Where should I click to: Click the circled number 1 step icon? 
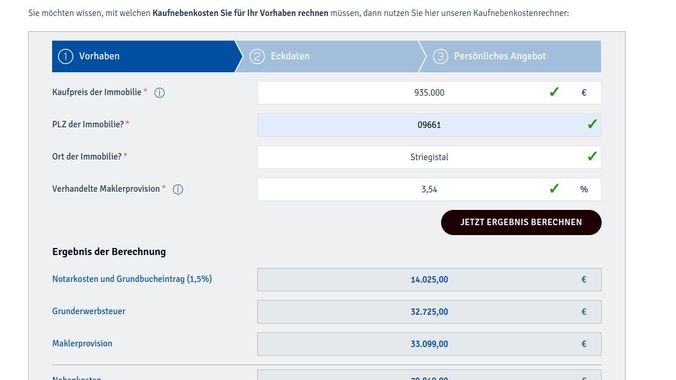(66, 57)
